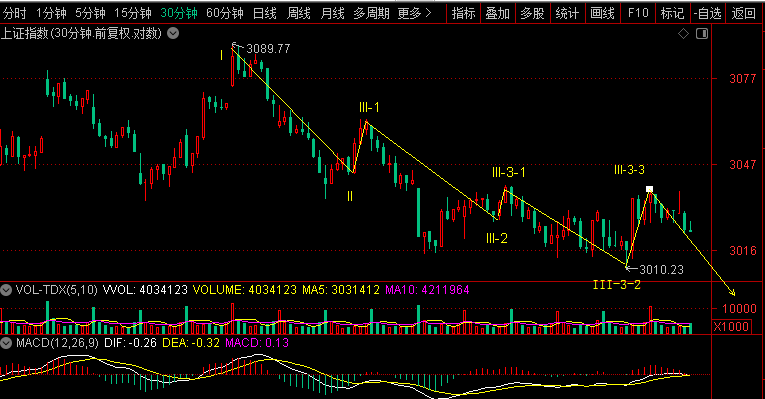Image resolution: width=765 pixels, height=399 pixels.
Task: Remove from watchlist via -自选
Action: click(x=708, y=13)
